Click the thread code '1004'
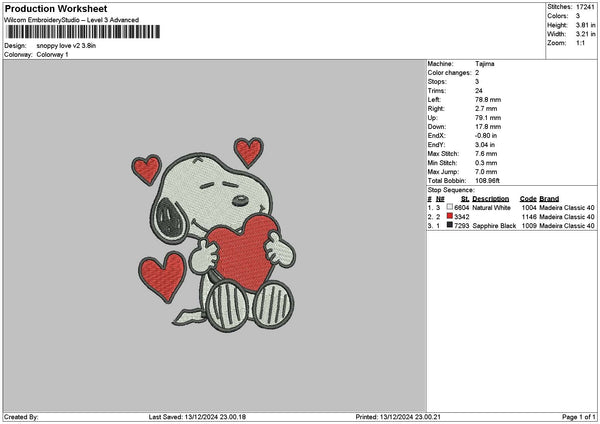The width and height of the screenshot is (600, 424). [529, 207]
